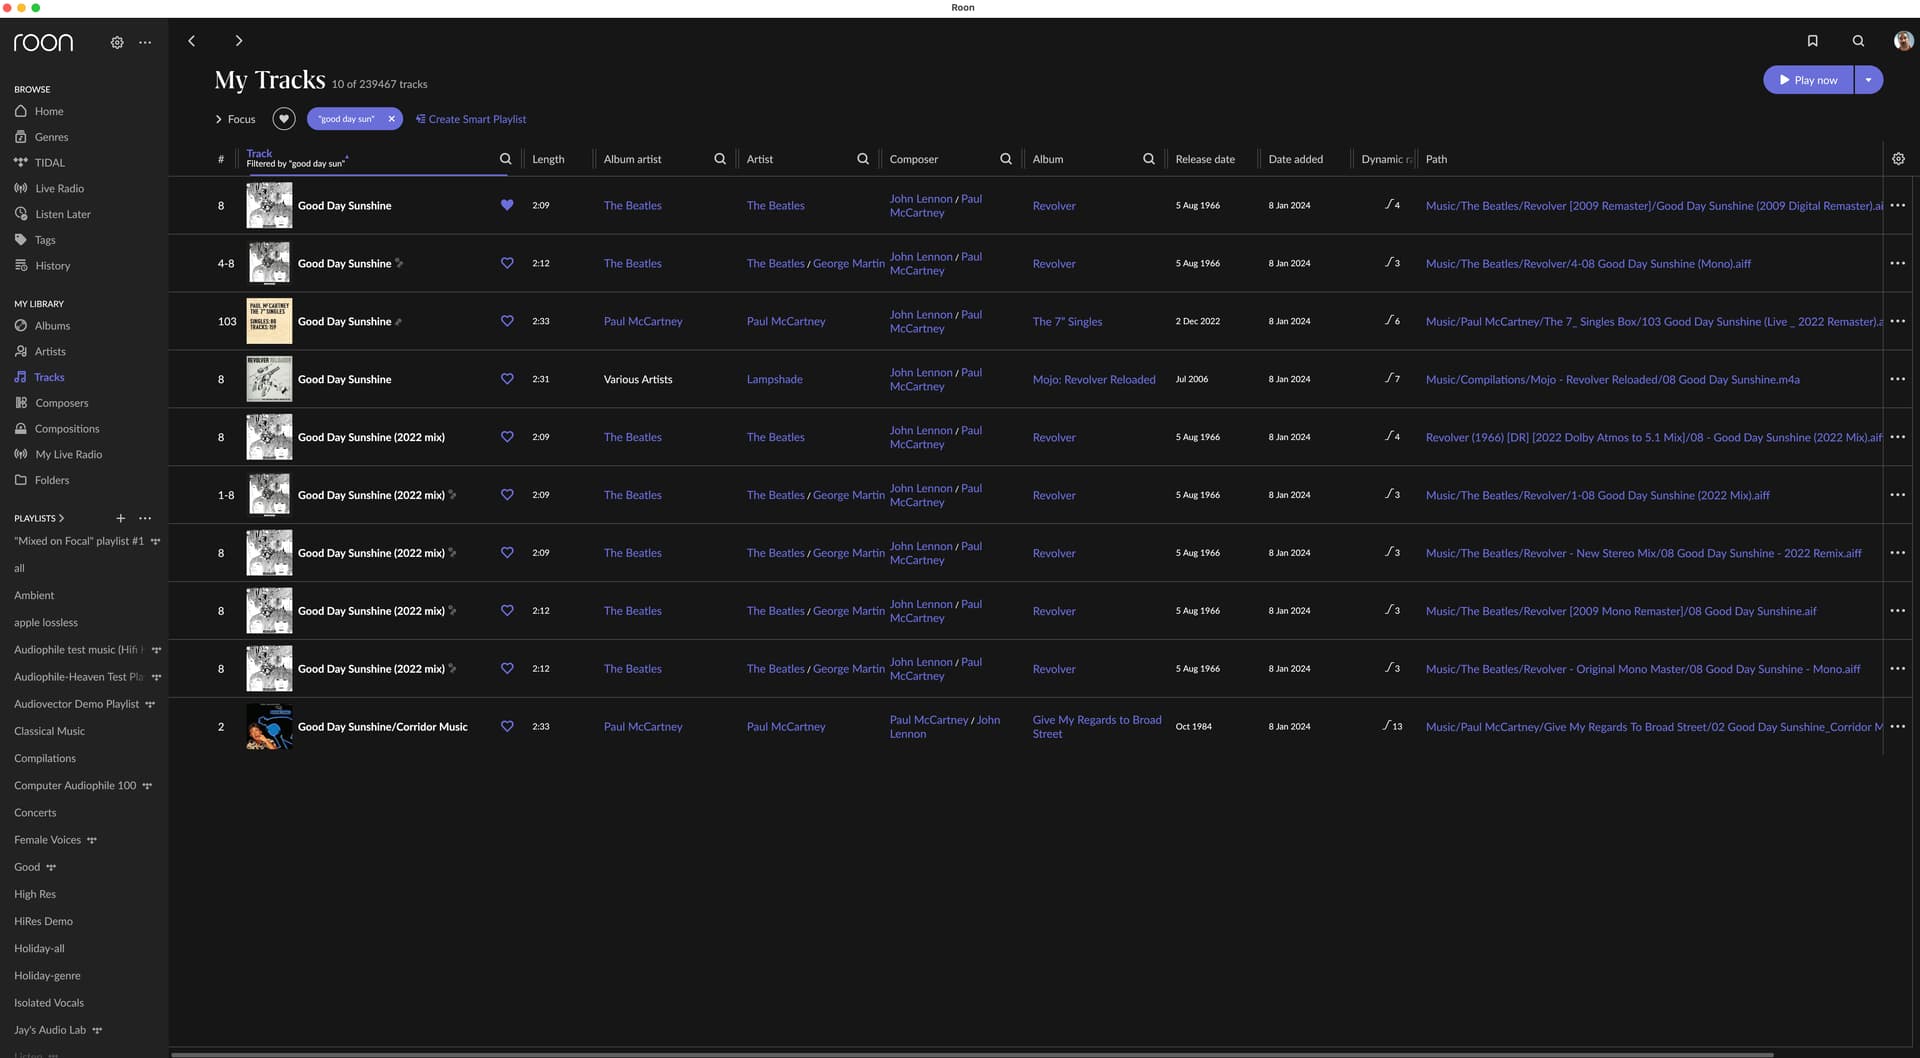Open the Holiday-genre playlist
Screen dimensions: 1920x1058
47,976
